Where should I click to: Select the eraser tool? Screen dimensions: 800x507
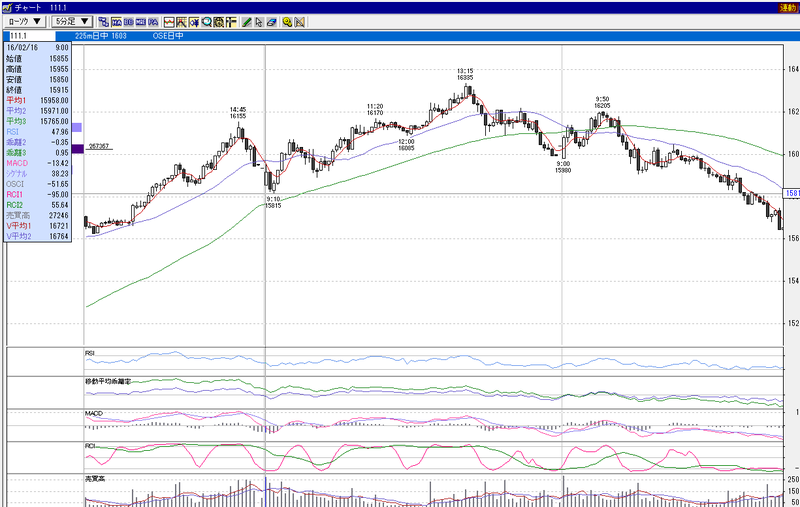pos(271,22)
